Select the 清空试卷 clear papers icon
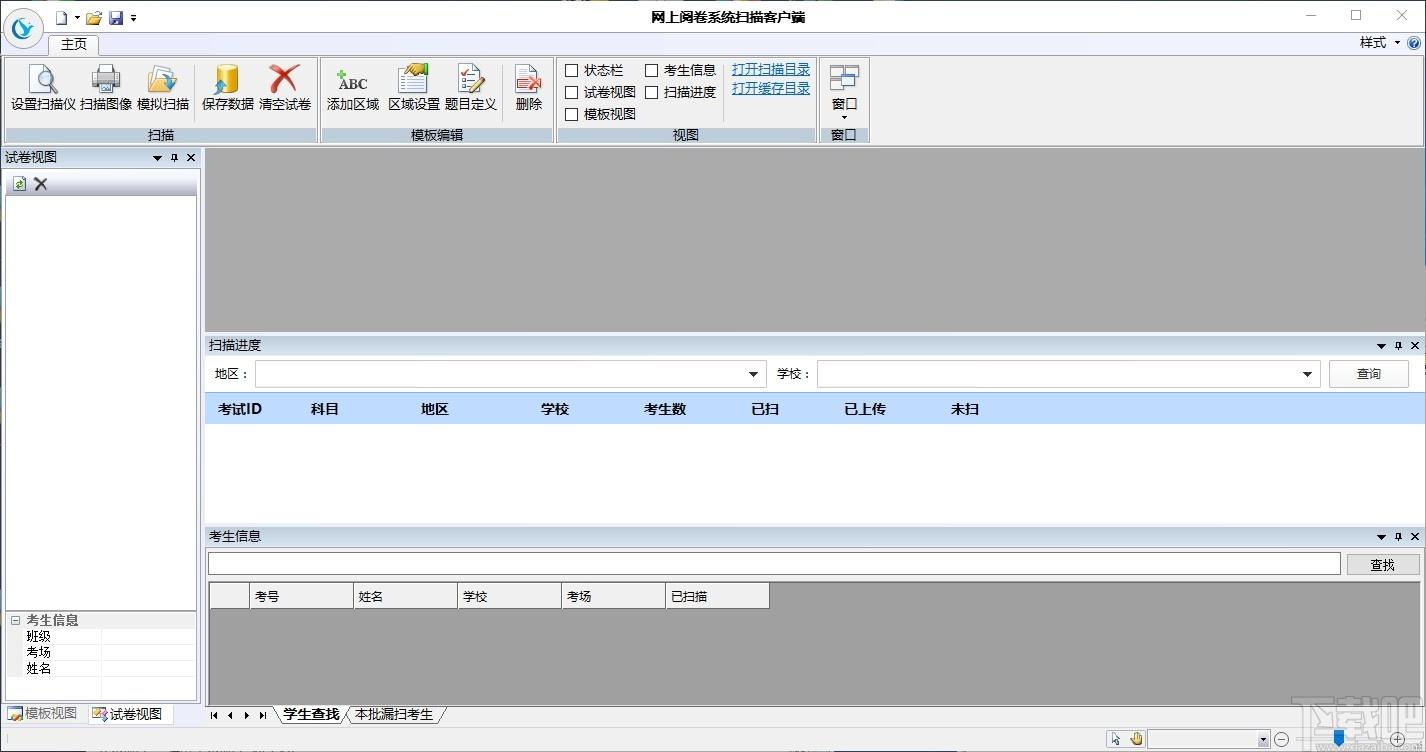The width and height of the screenshot is (1426, 752). [285, 88]
